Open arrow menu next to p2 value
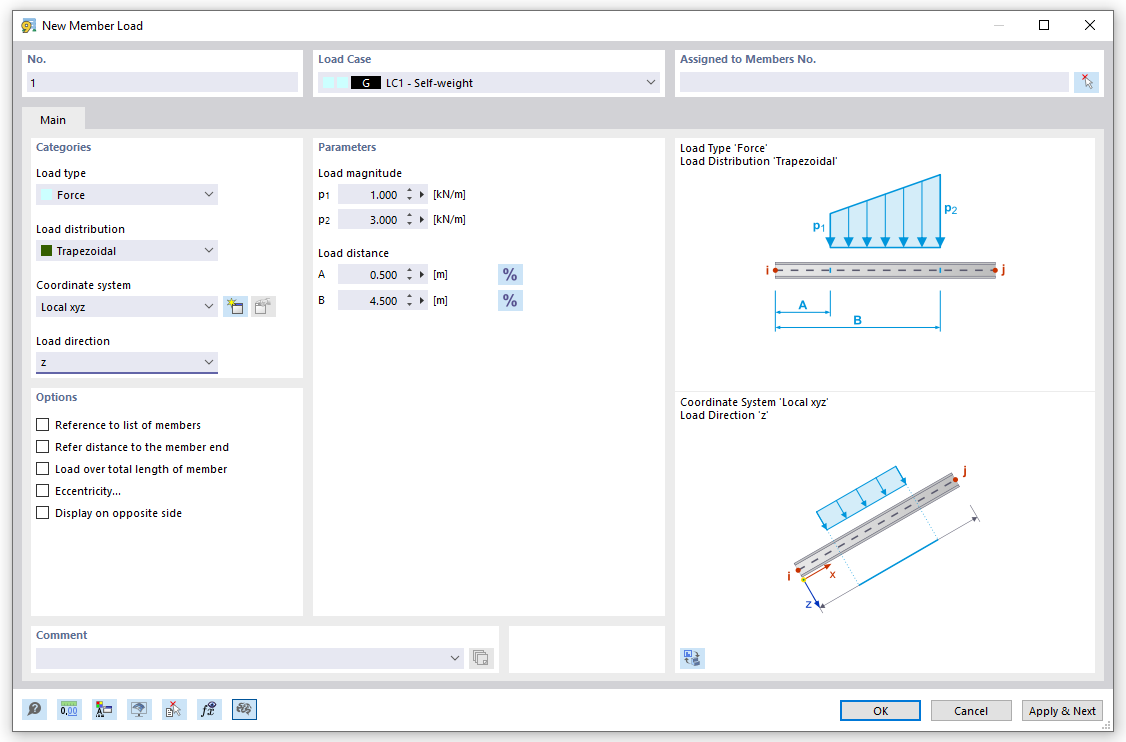 pyautogui.click(x=422, y=220)
